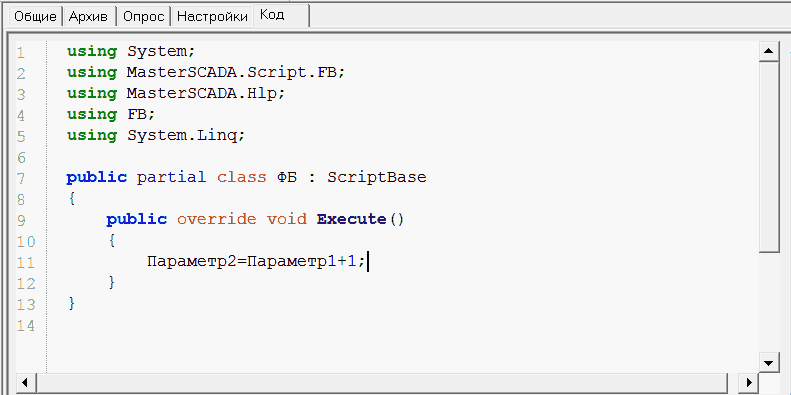The image size is (791, 395).
Task: Click line number 6 in gutter
Action: (21, 158)
